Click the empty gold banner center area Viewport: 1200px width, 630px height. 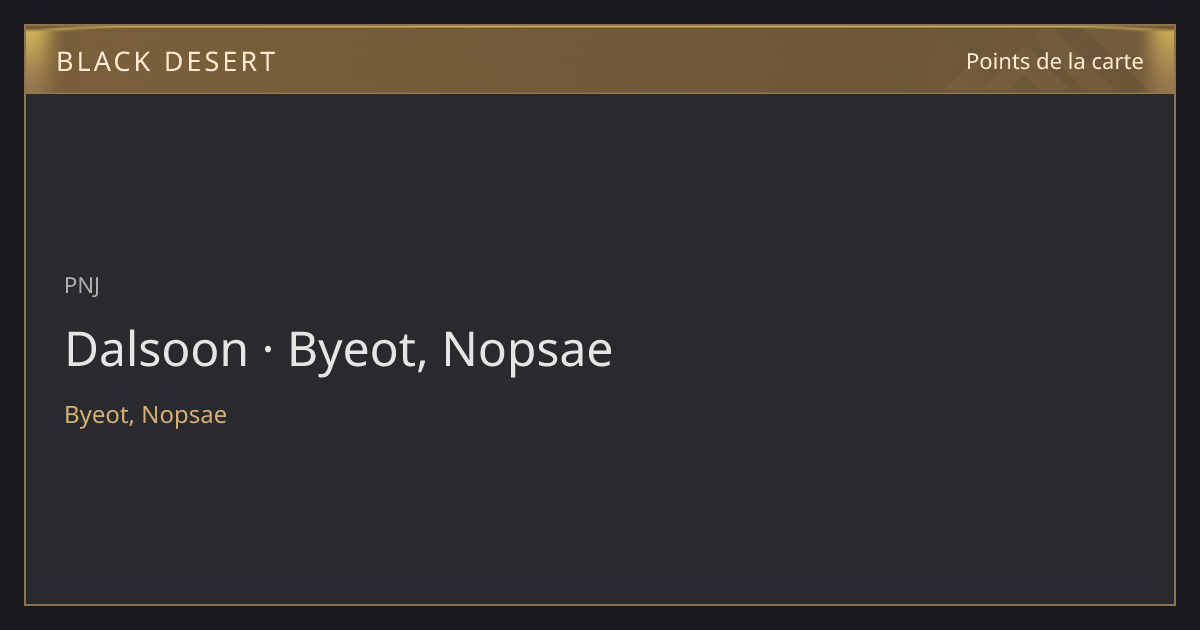pos(600,60)
